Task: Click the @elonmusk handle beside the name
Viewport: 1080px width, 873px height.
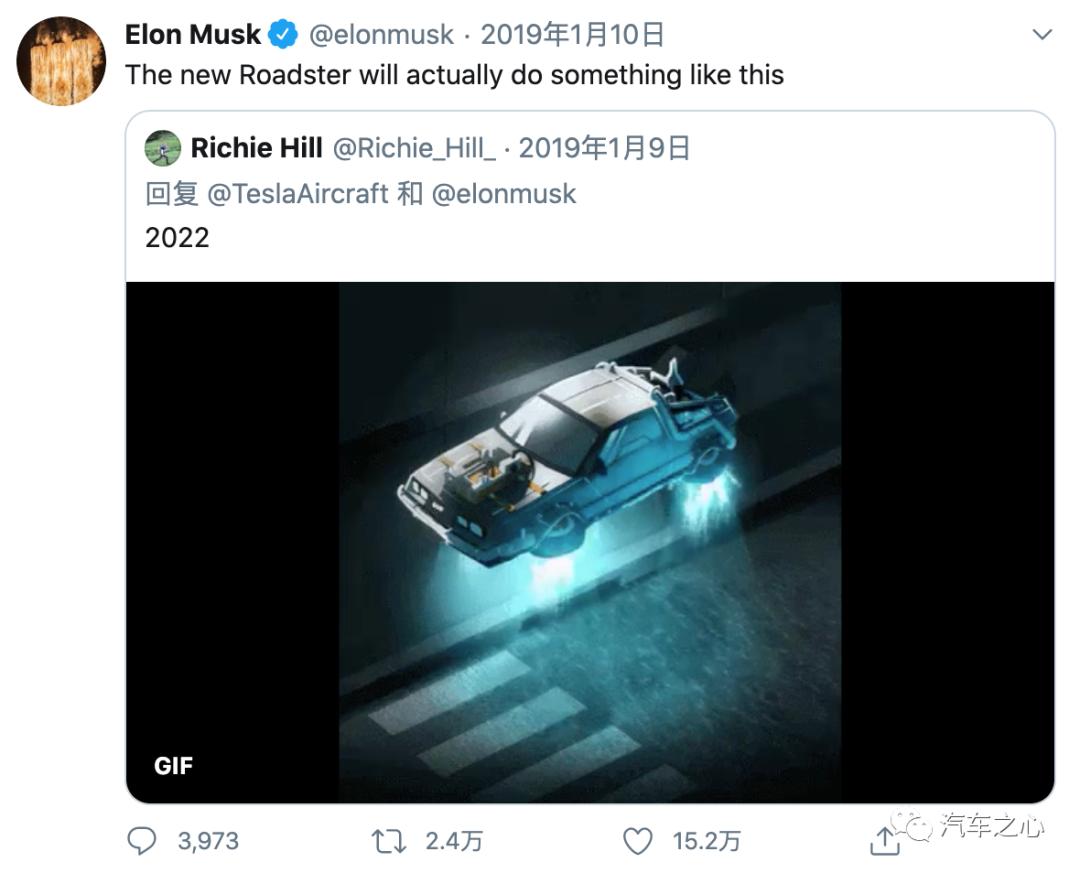Action: [380, 34]
